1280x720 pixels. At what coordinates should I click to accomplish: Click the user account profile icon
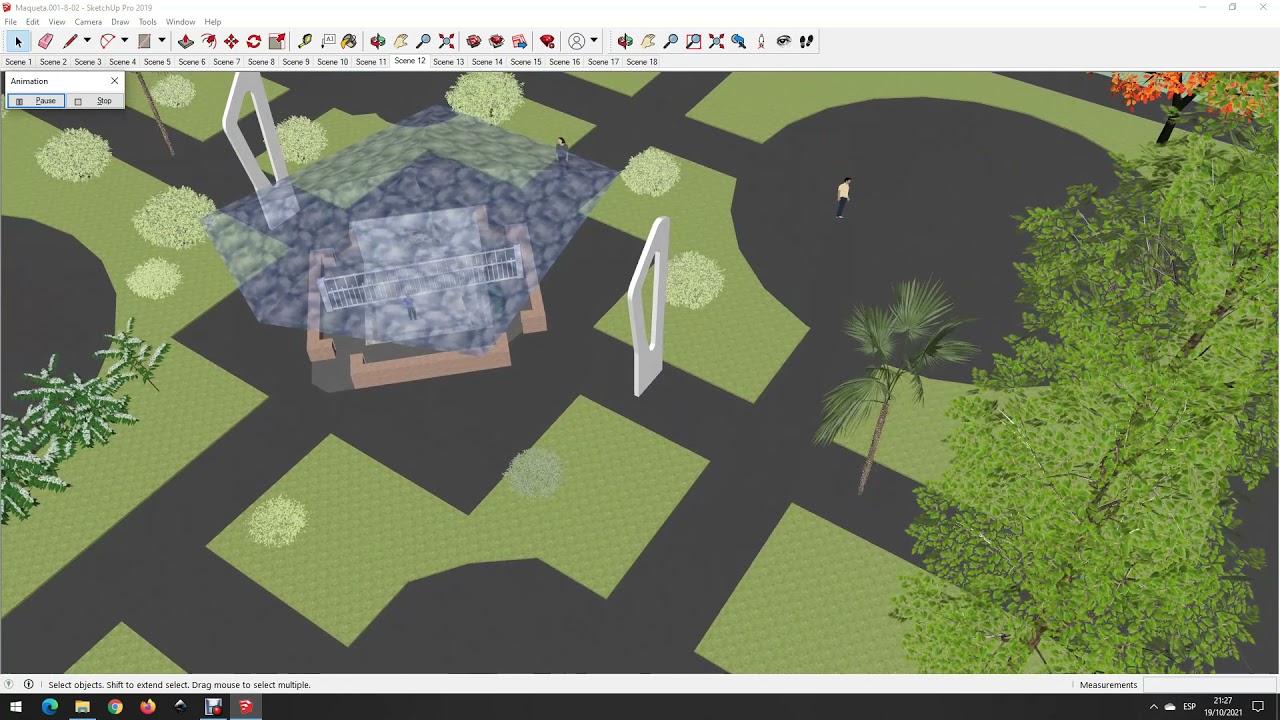(x=576, y=41)
